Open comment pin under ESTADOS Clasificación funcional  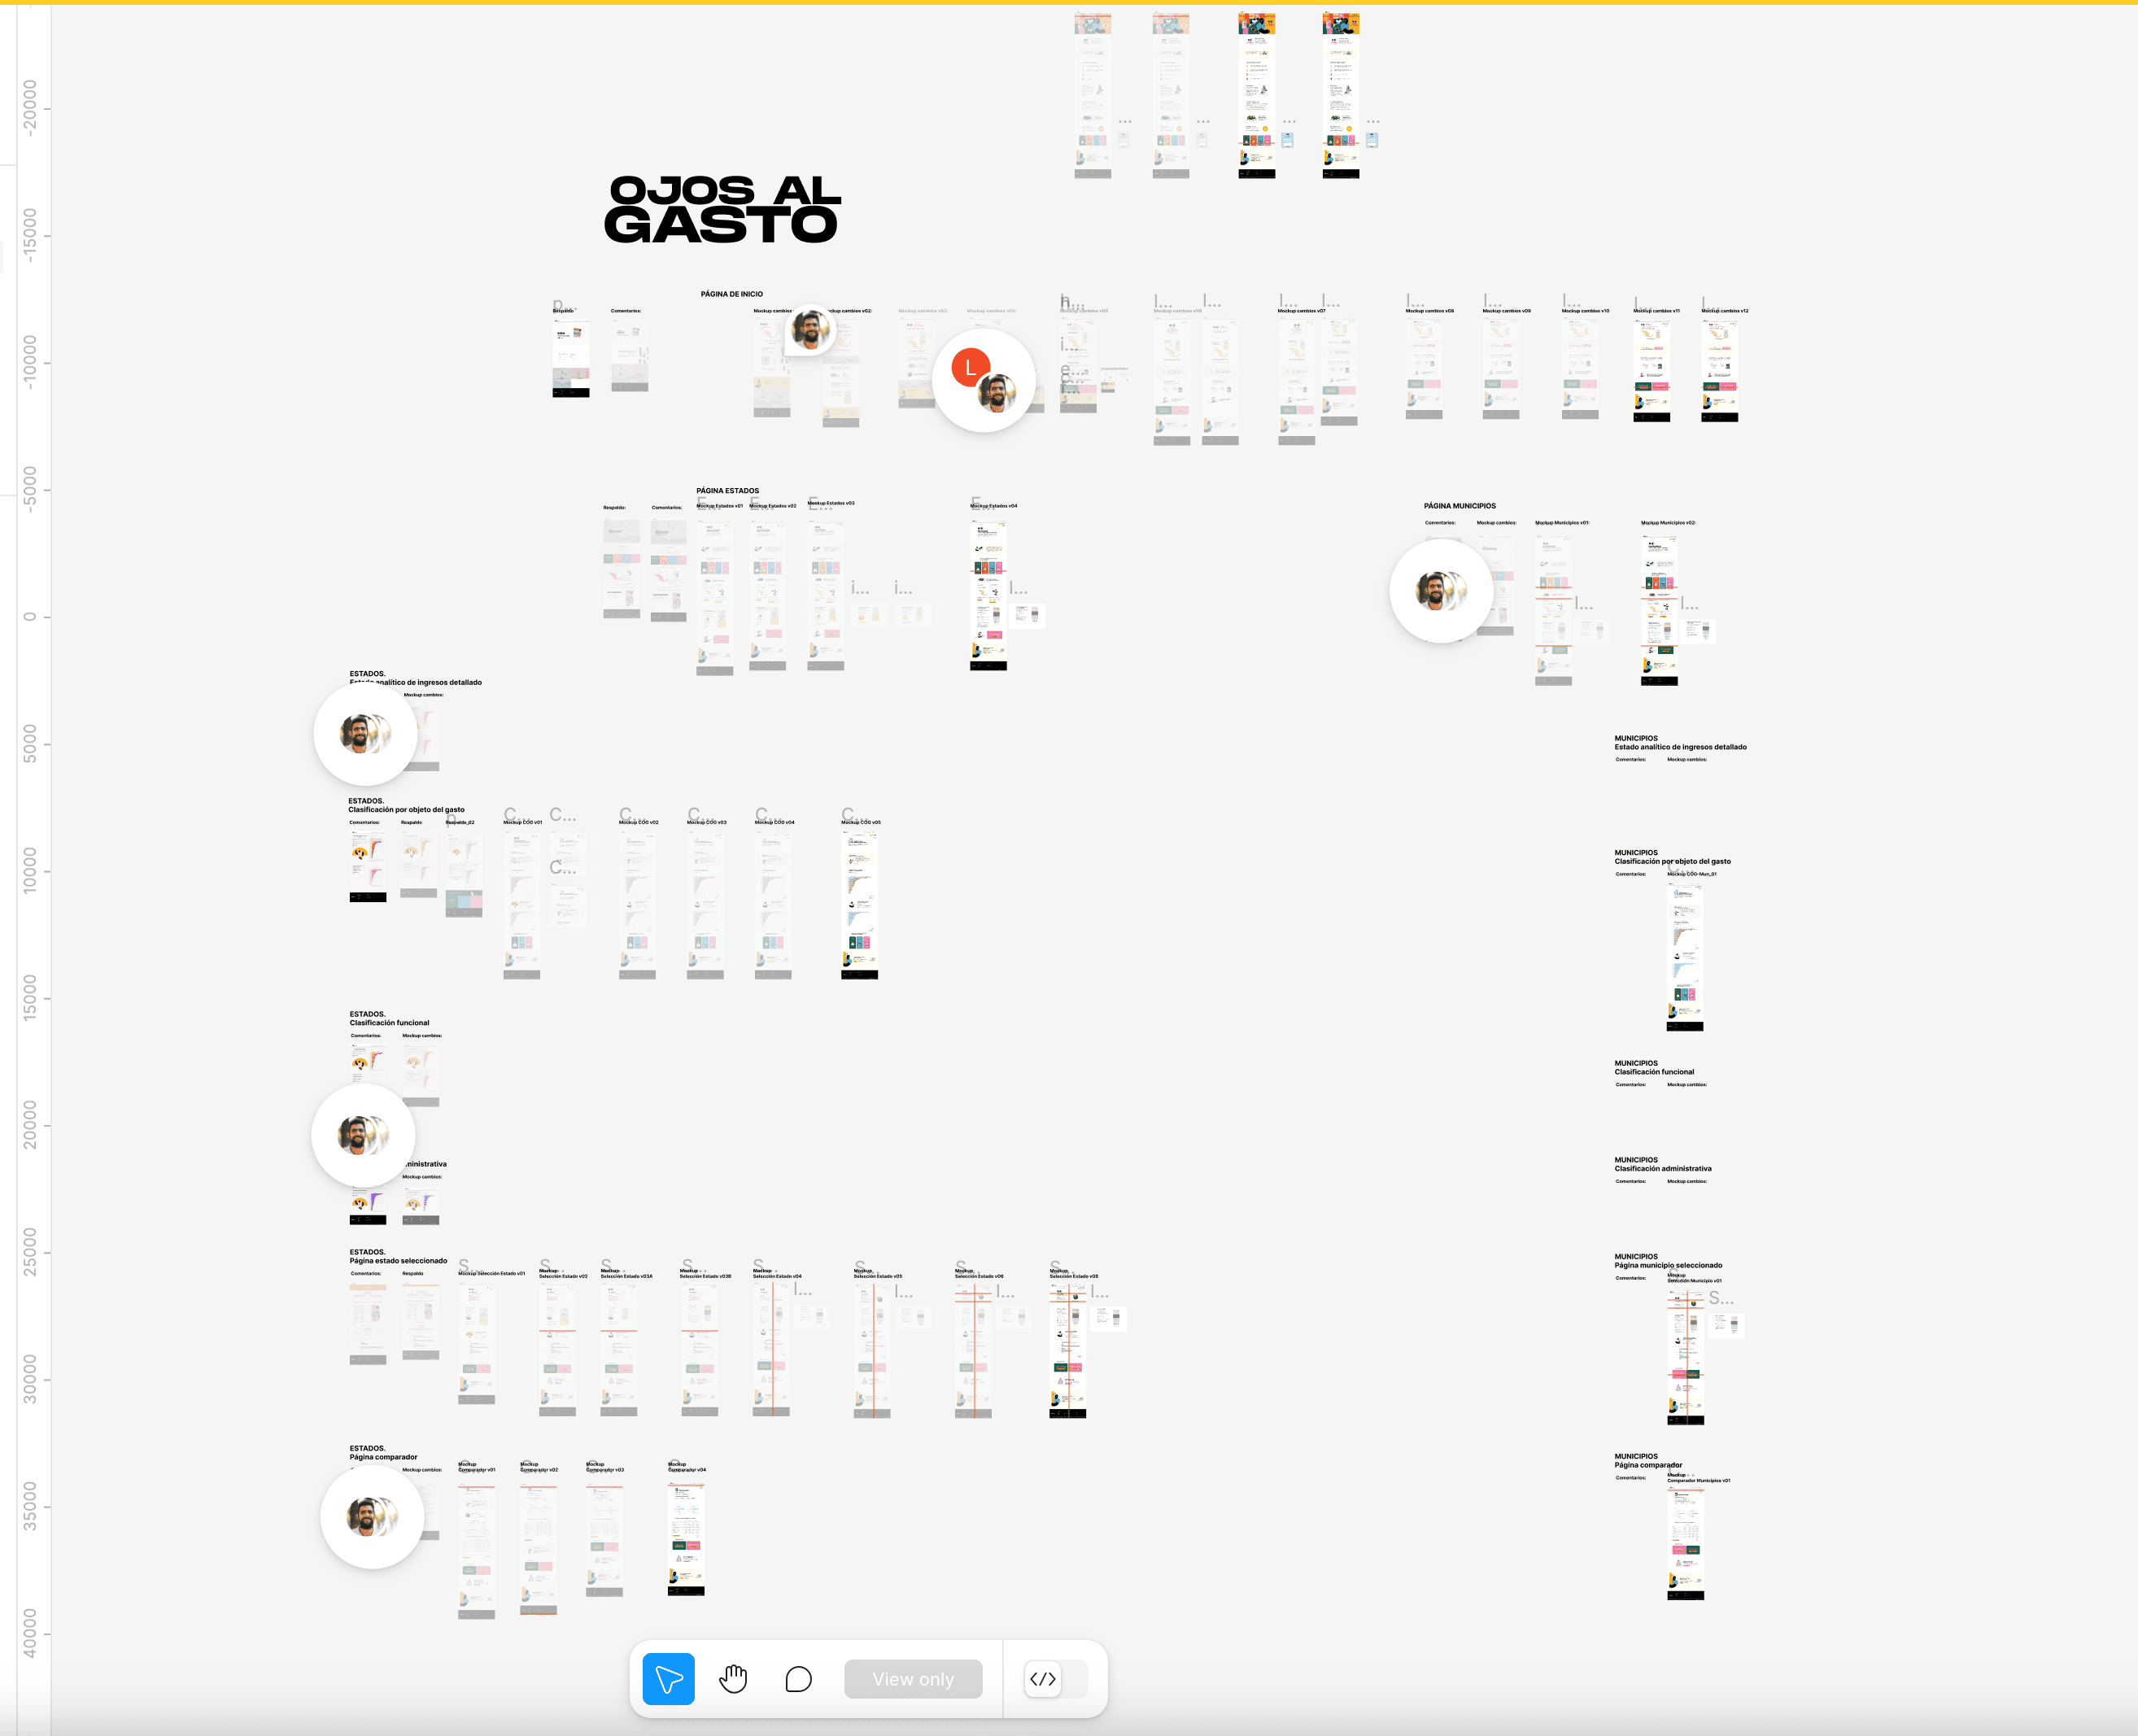[x=363, y=1135]
